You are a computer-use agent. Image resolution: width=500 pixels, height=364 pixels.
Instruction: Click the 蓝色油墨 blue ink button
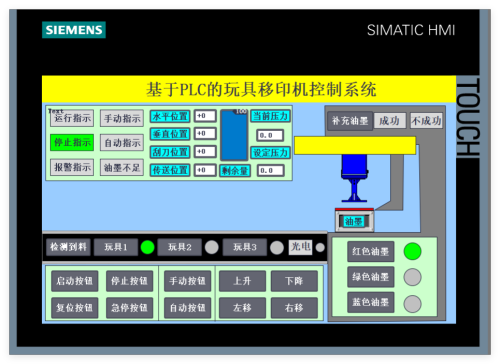coord(371,302)
